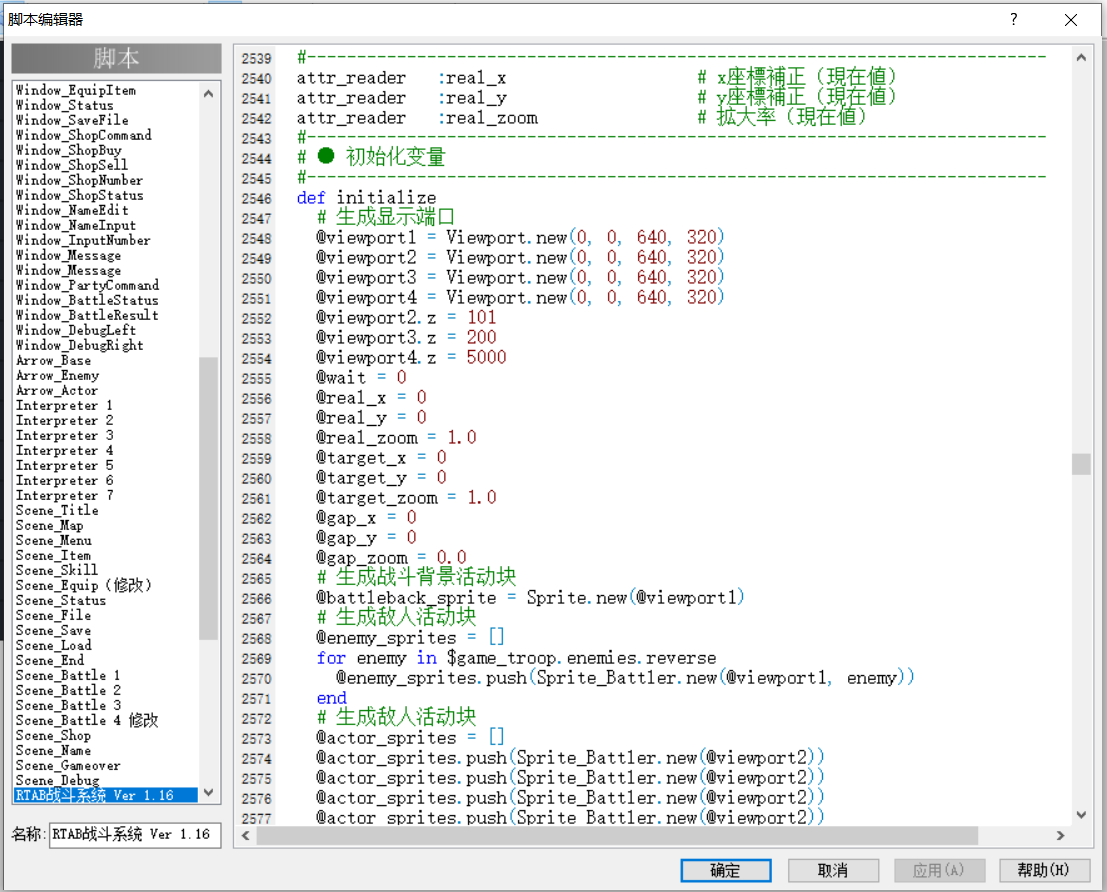Click the code horizontal scroll-right arrow

(1060, 835)
